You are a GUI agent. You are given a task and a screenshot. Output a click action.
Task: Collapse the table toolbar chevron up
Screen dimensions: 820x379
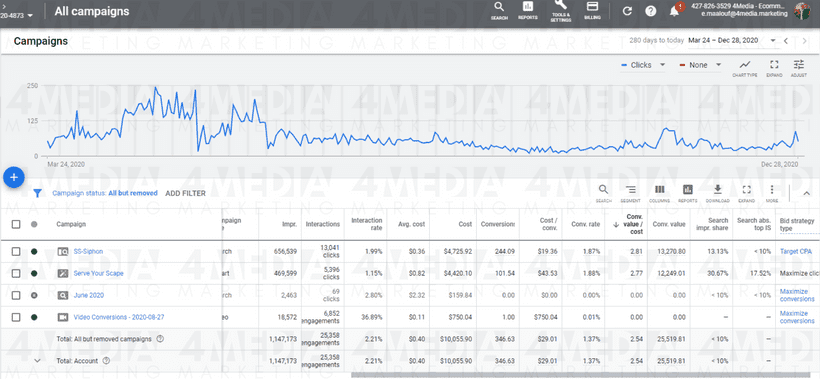(806, 193)
